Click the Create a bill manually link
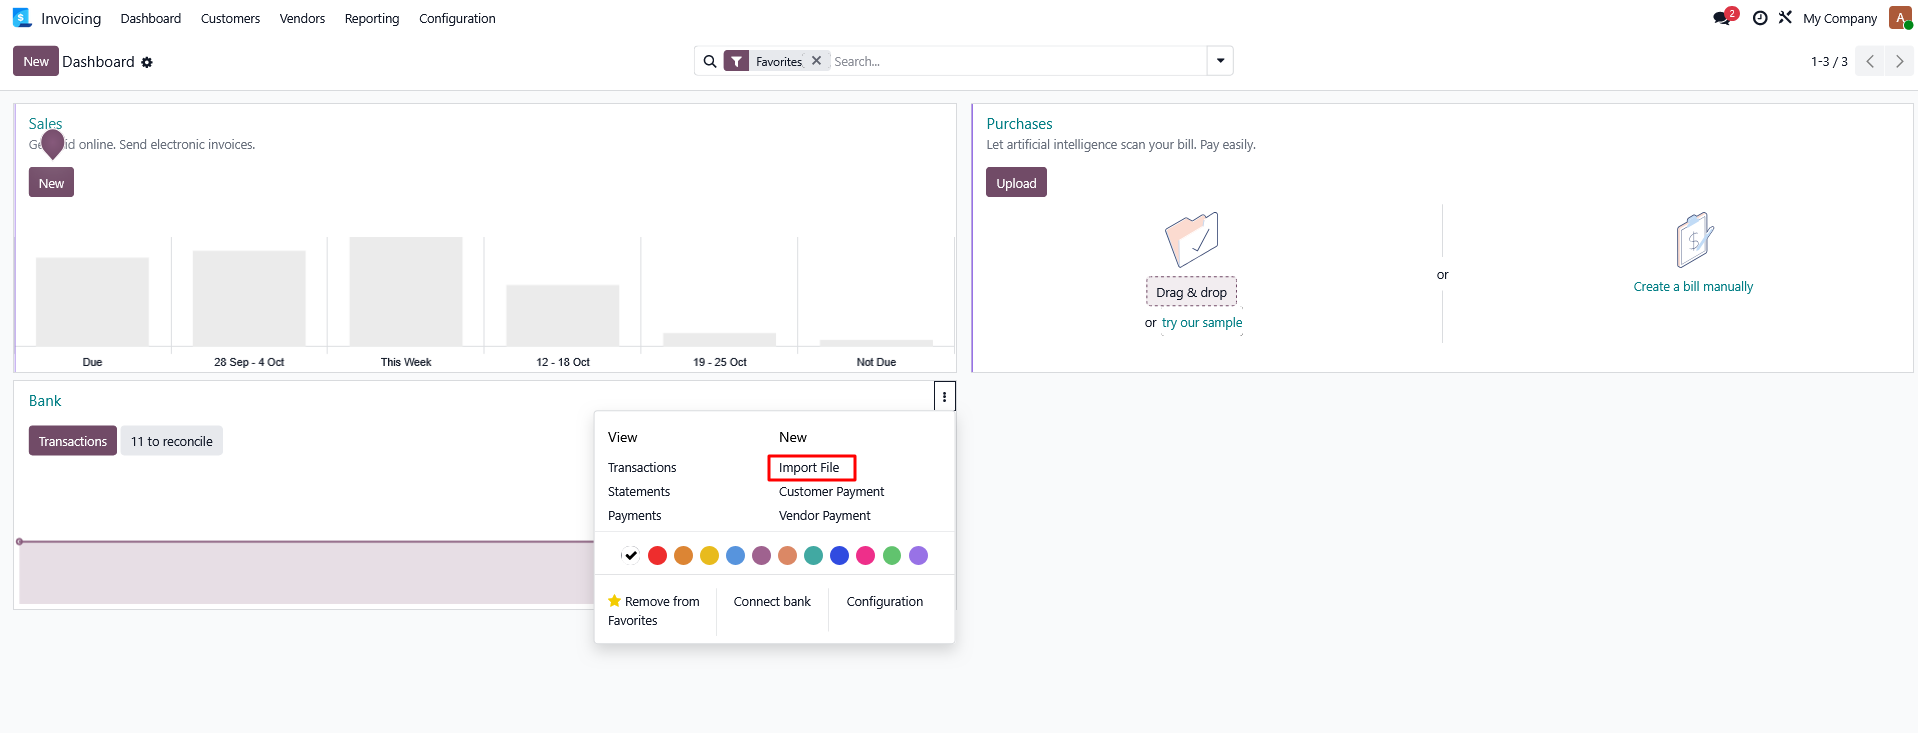This screenshot has height=733, width=1918. [x=1693, y=287]
